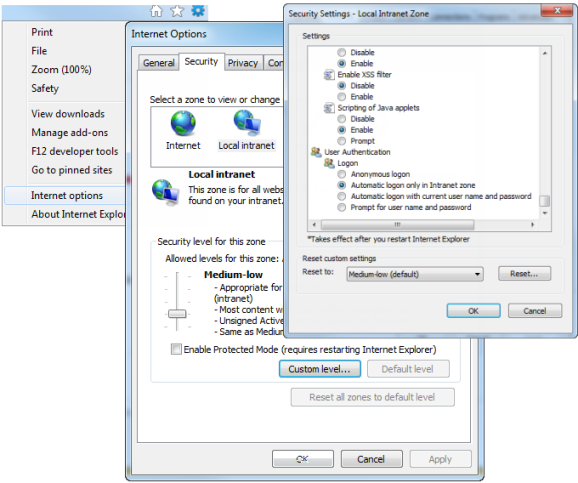The image size is (578, 483).
Task: Choose Manage add-ons from the menu
Action: 70,132
